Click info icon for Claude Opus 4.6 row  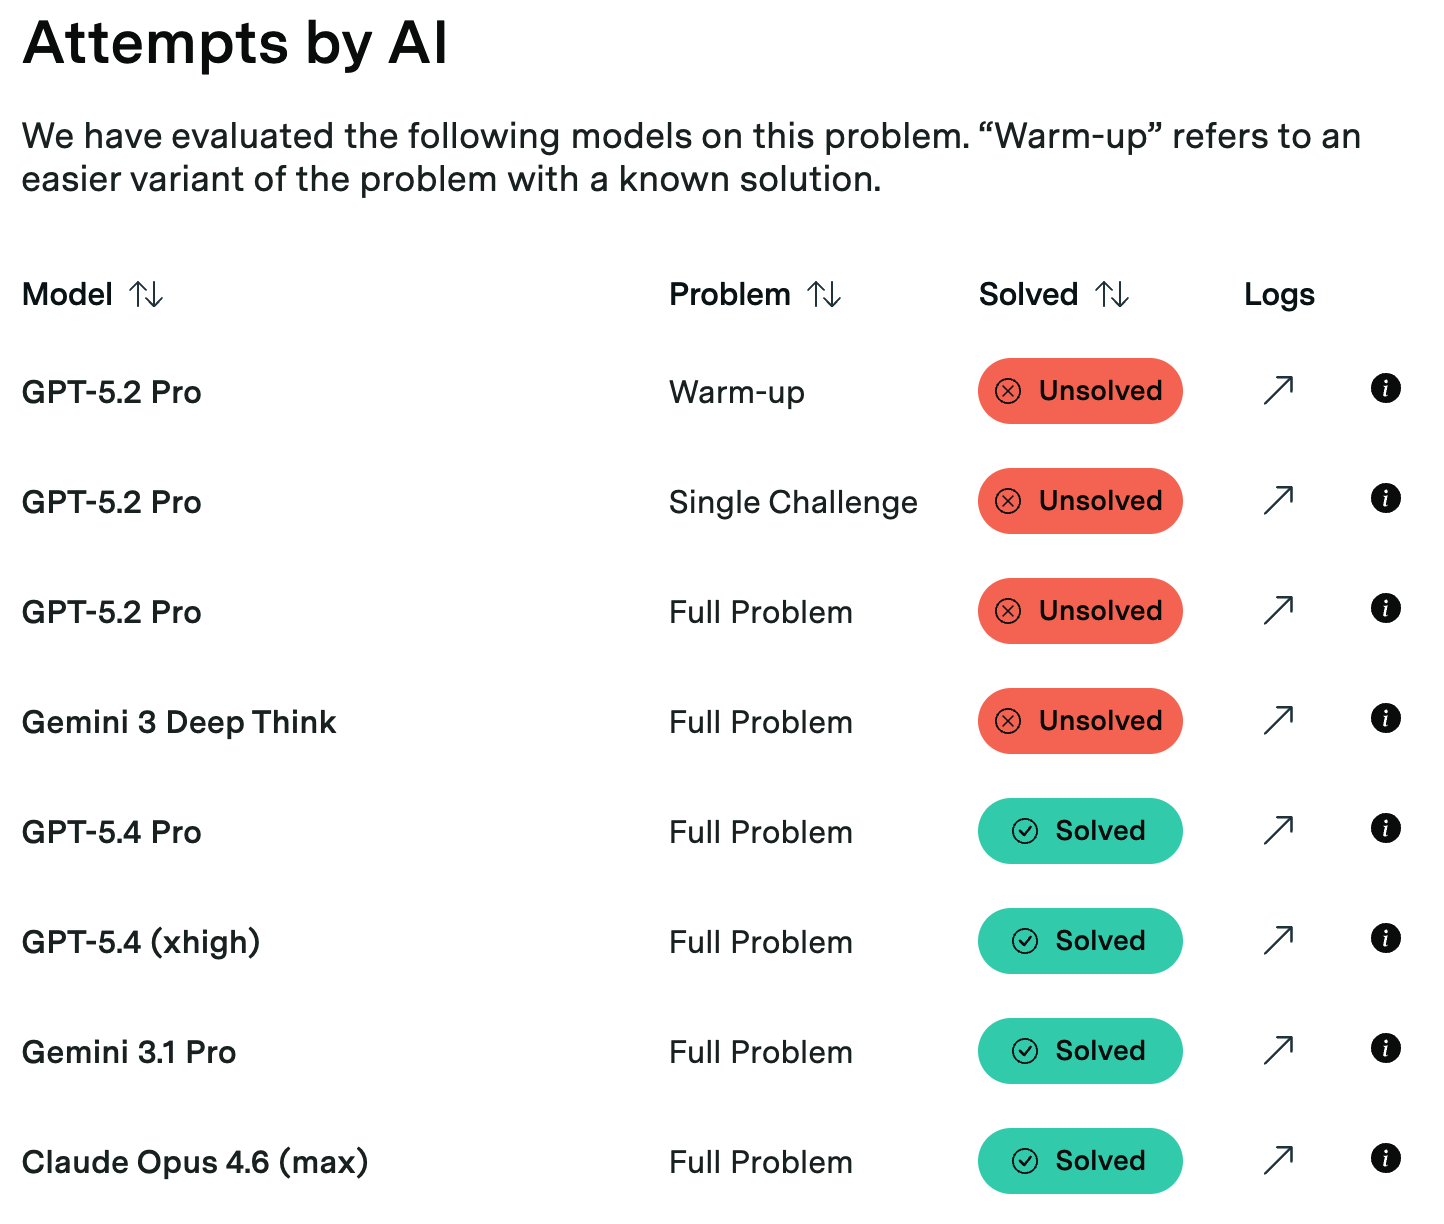point(1385,1158)
